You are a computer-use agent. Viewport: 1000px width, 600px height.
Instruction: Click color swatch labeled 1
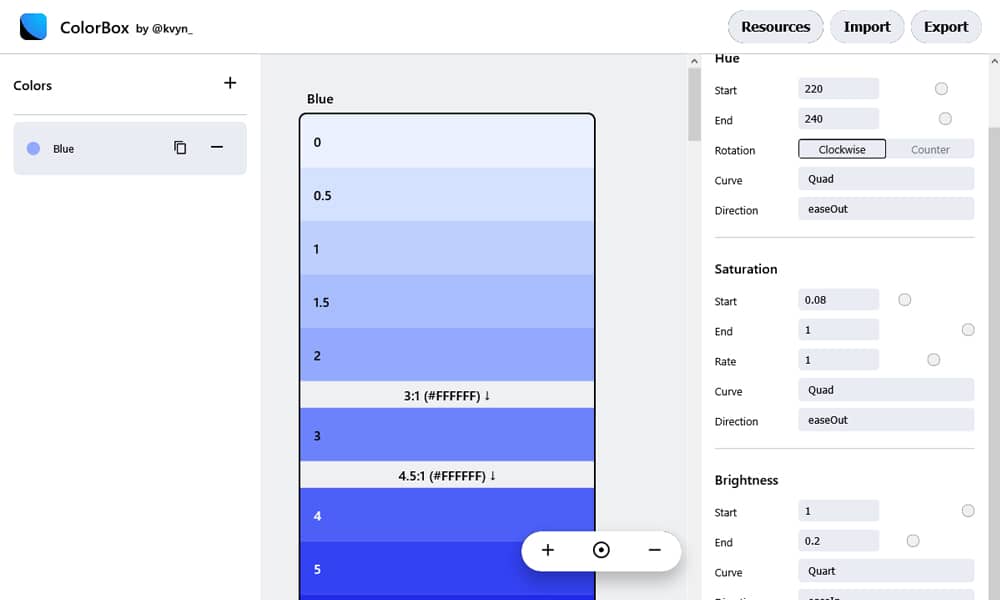pyautogui.click(x=447, y=248)
